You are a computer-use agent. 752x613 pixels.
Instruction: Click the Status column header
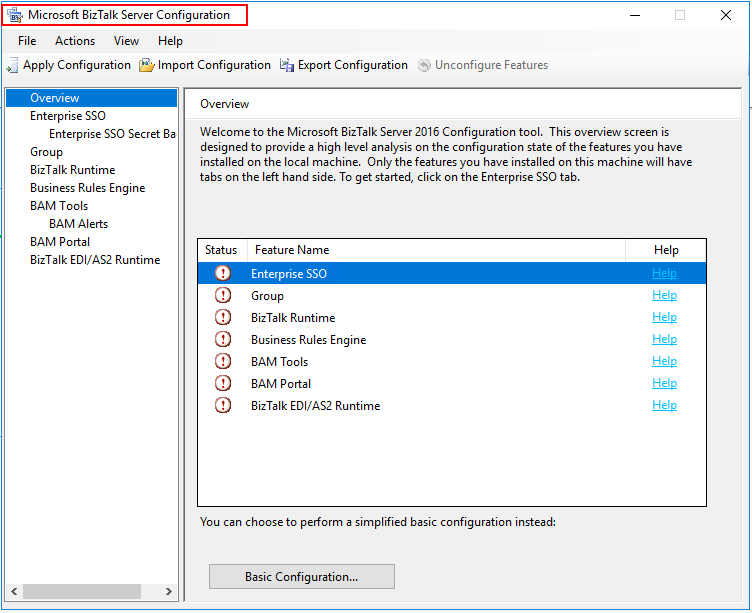pos(221,250)
